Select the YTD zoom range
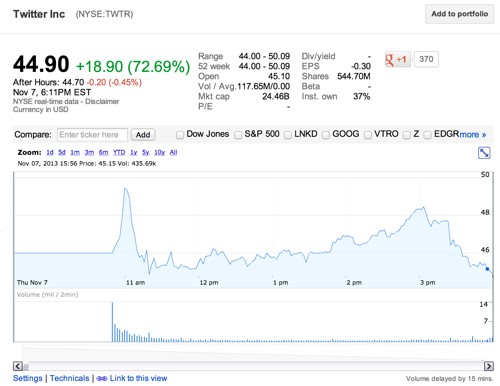This screenshot has width=500, height=386. pos(119,152)
